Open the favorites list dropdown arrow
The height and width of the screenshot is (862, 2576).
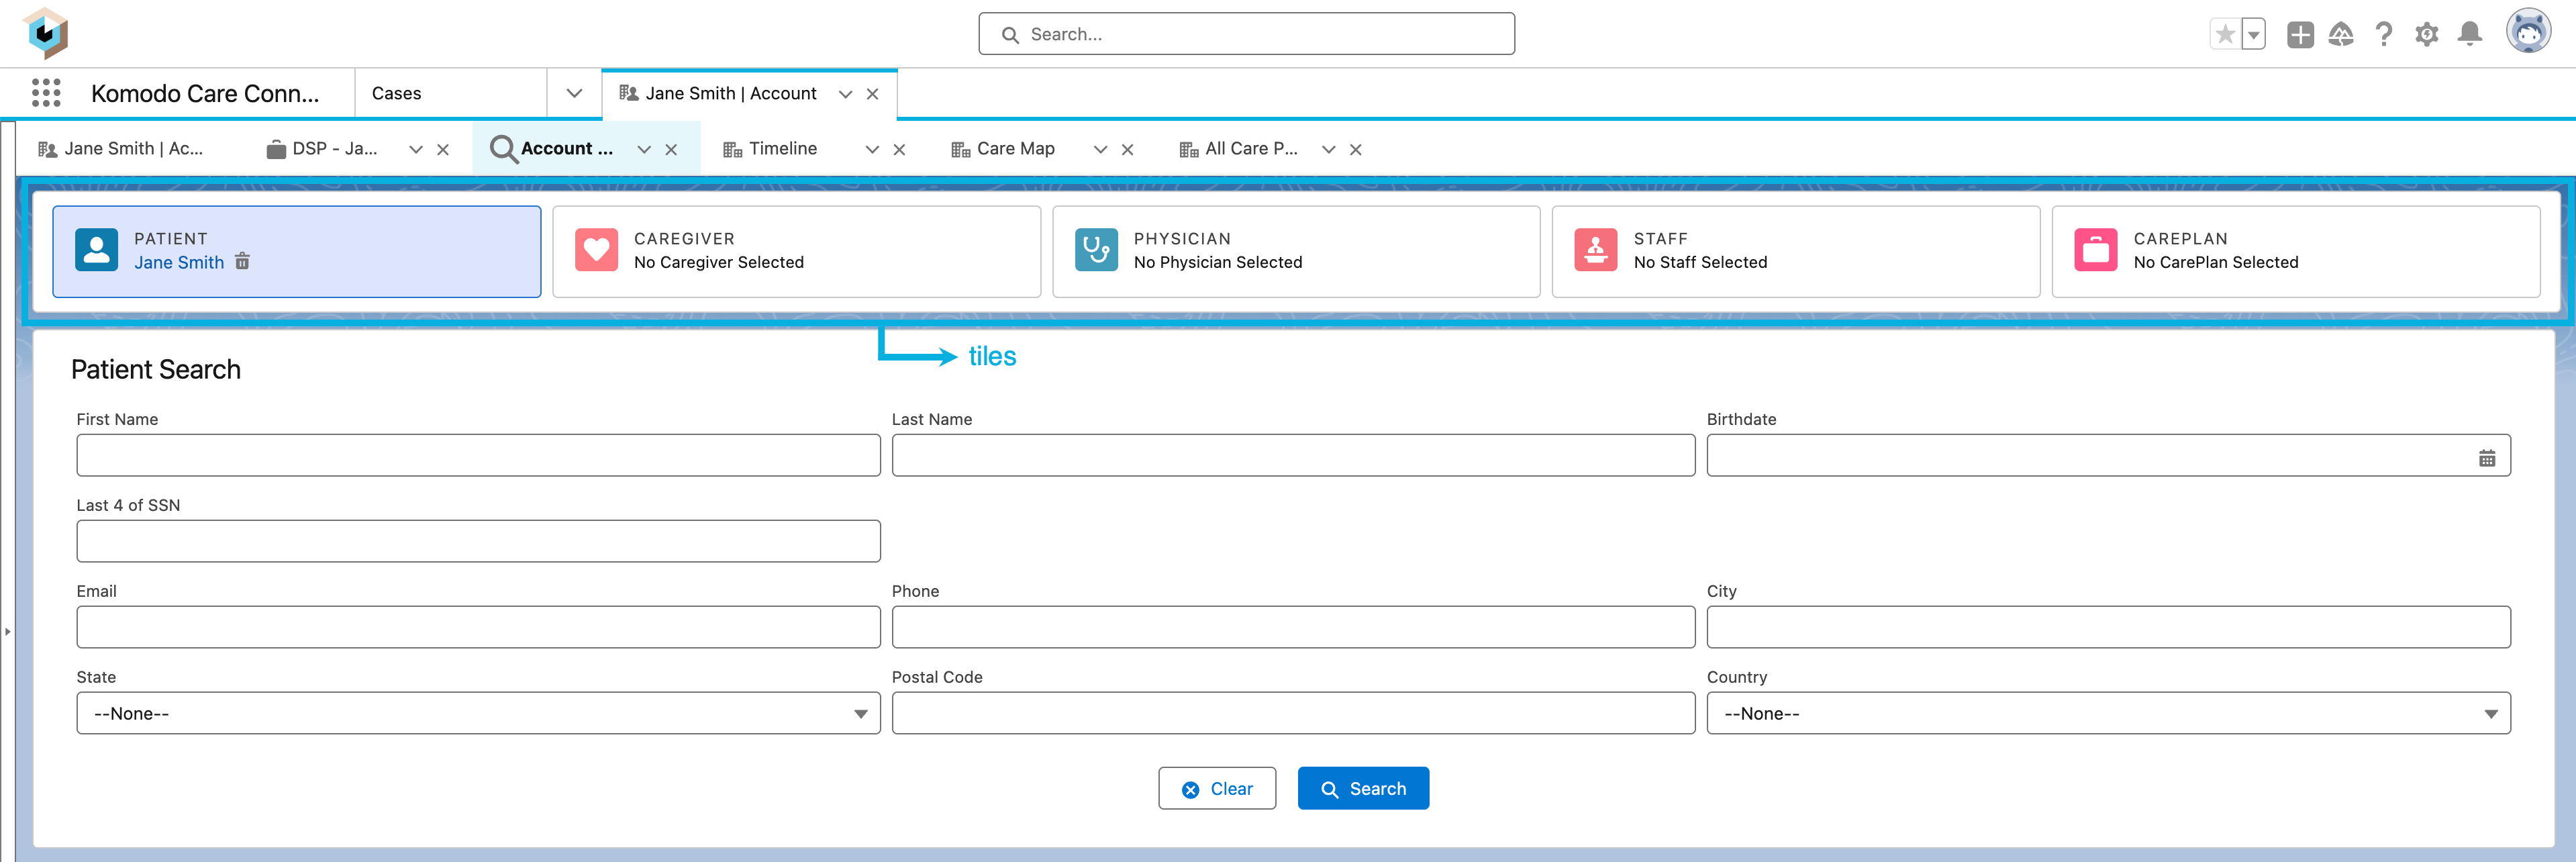pyautogui.click(x=2253, y=34)
